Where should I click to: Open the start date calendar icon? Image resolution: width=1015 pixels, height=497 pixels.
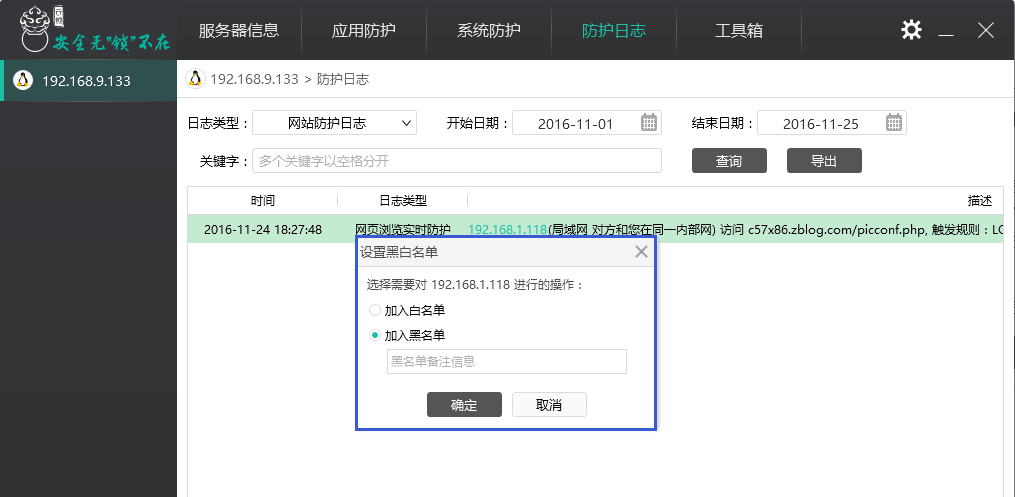point(649,122)
